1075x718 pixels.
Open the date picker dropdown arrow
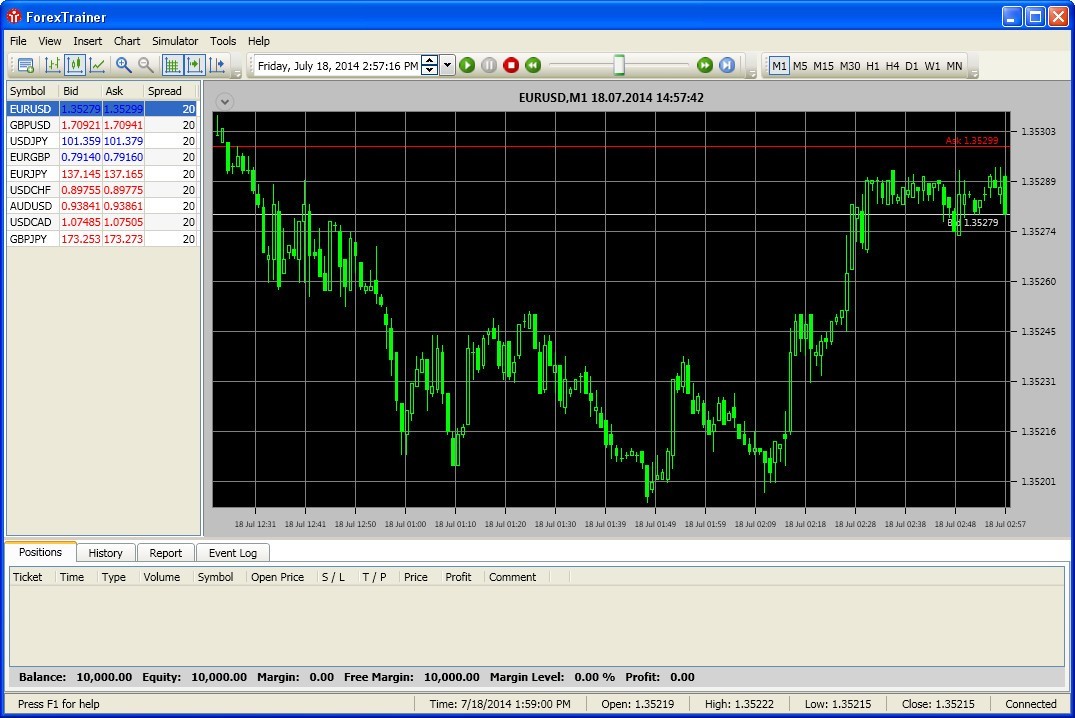448,66
